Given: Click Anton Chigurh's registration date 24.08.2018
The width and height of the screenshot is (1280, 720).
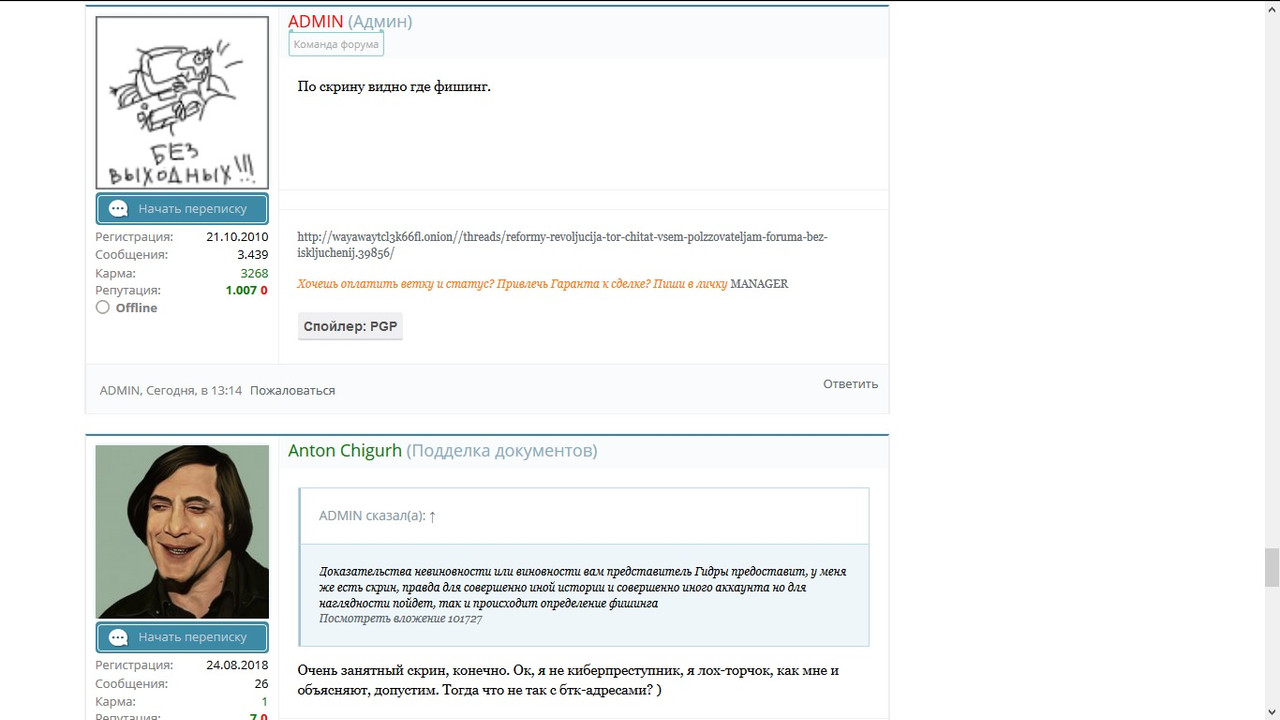Looking at the screenshot, I should point(237,665).
